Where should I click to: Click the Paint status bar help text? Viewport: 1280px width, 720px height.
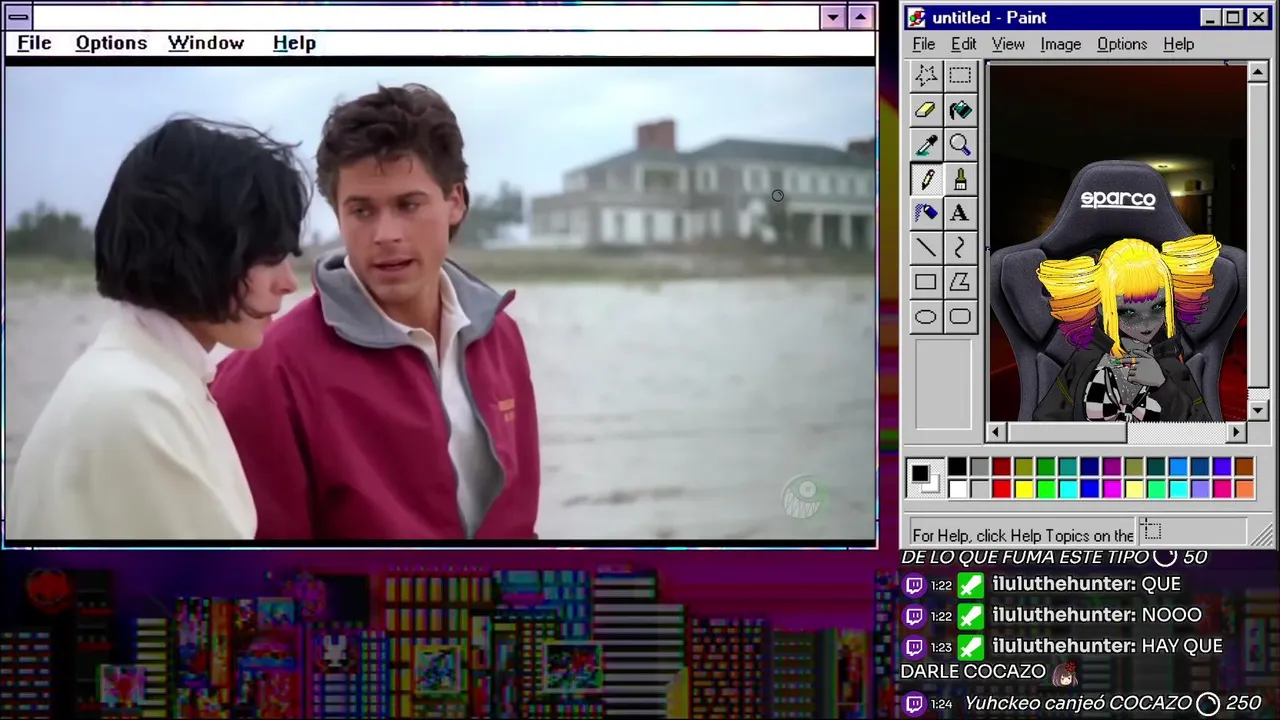pos(1023,535)
